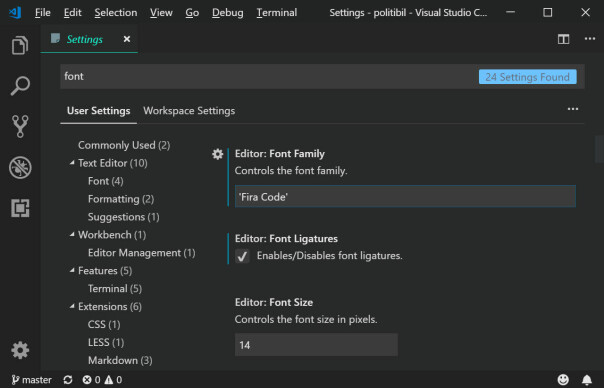Open notifications bell in status bar

click(x=587, y=380)
